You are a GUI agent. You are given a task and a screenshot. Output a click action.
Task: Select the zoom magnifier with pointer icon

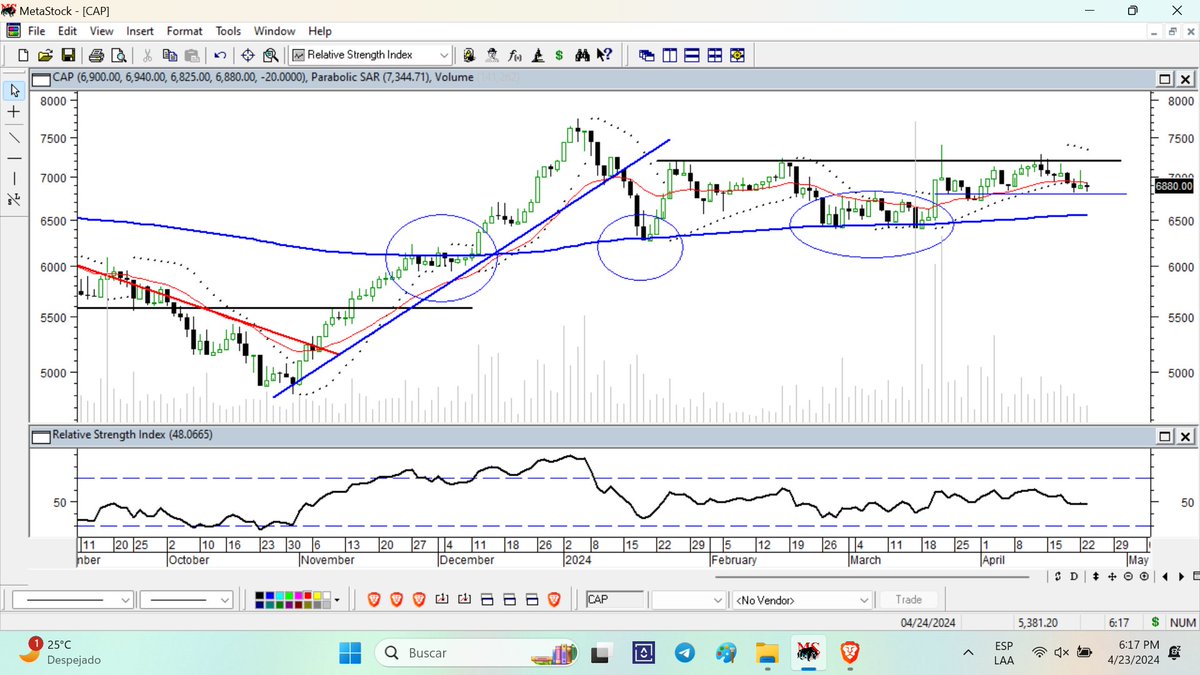tap(271, 55)
